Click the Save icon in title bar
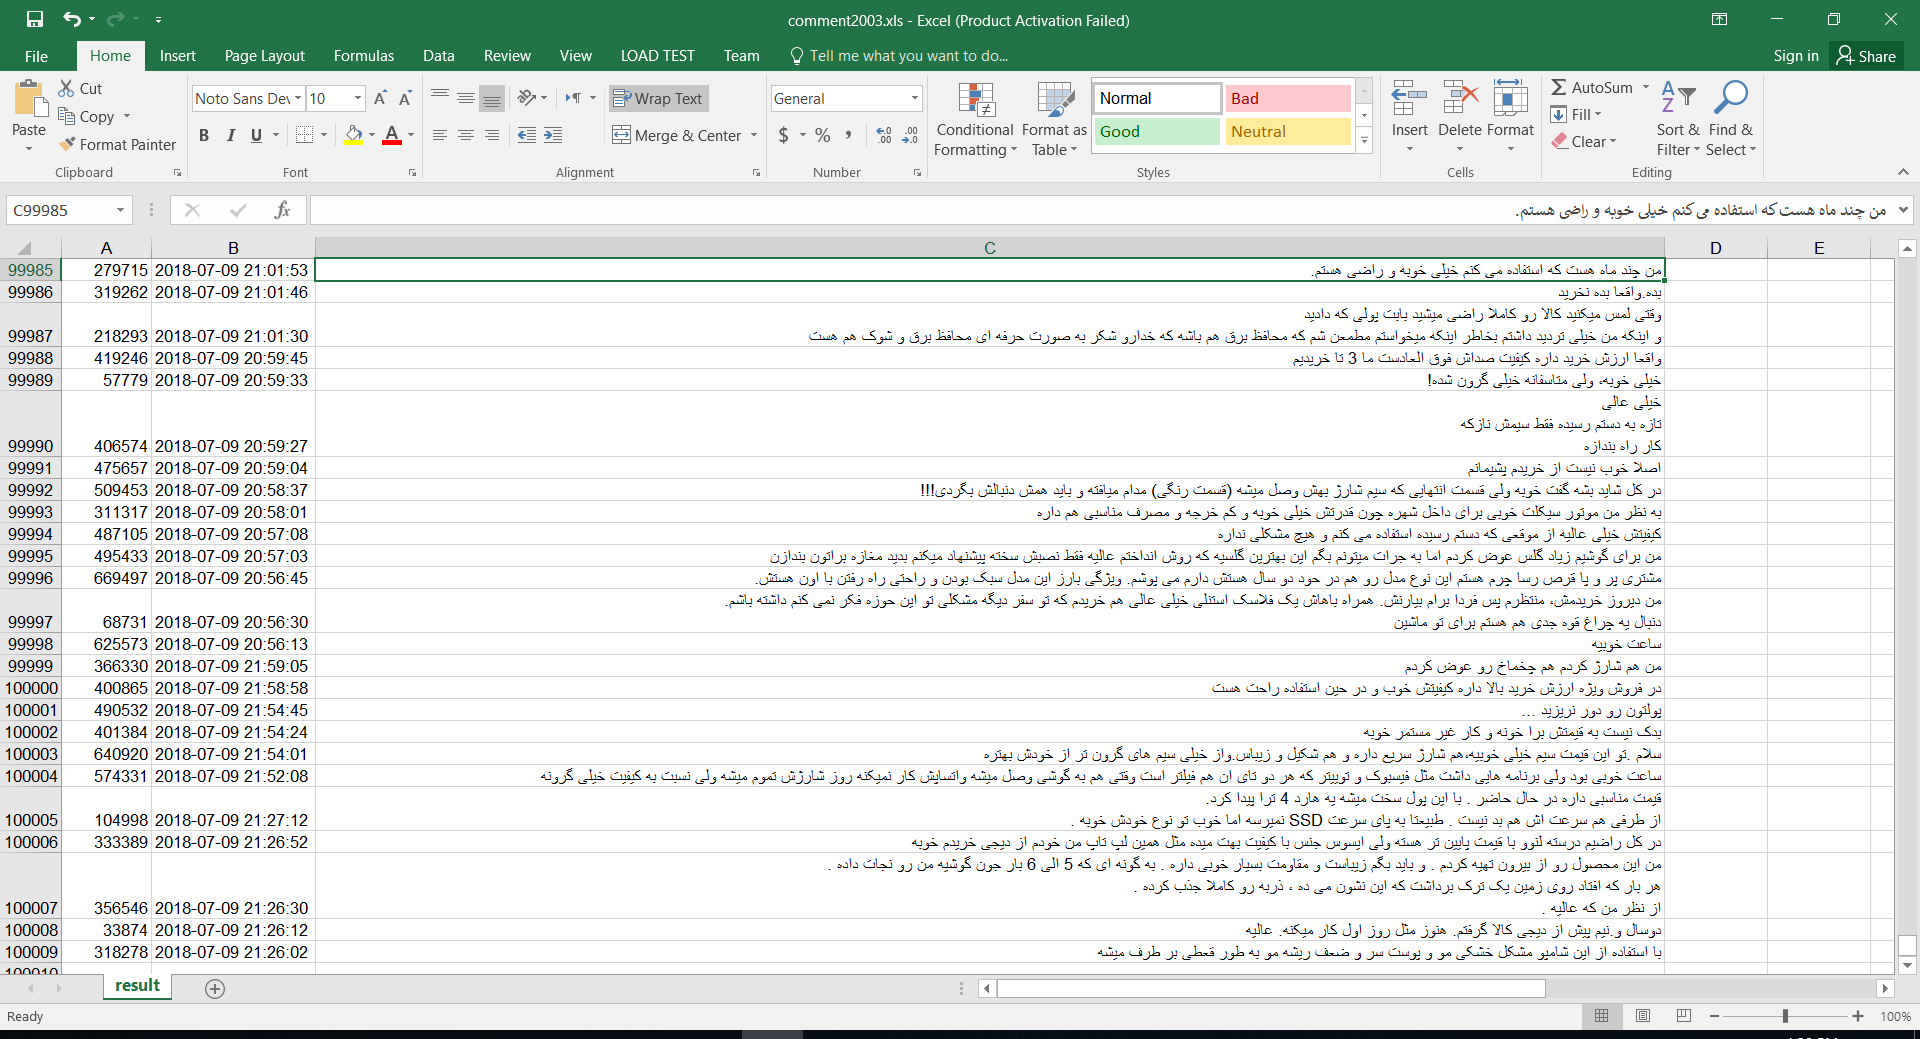Viewport: 1920px width, 1039px height. coord(35,19)
